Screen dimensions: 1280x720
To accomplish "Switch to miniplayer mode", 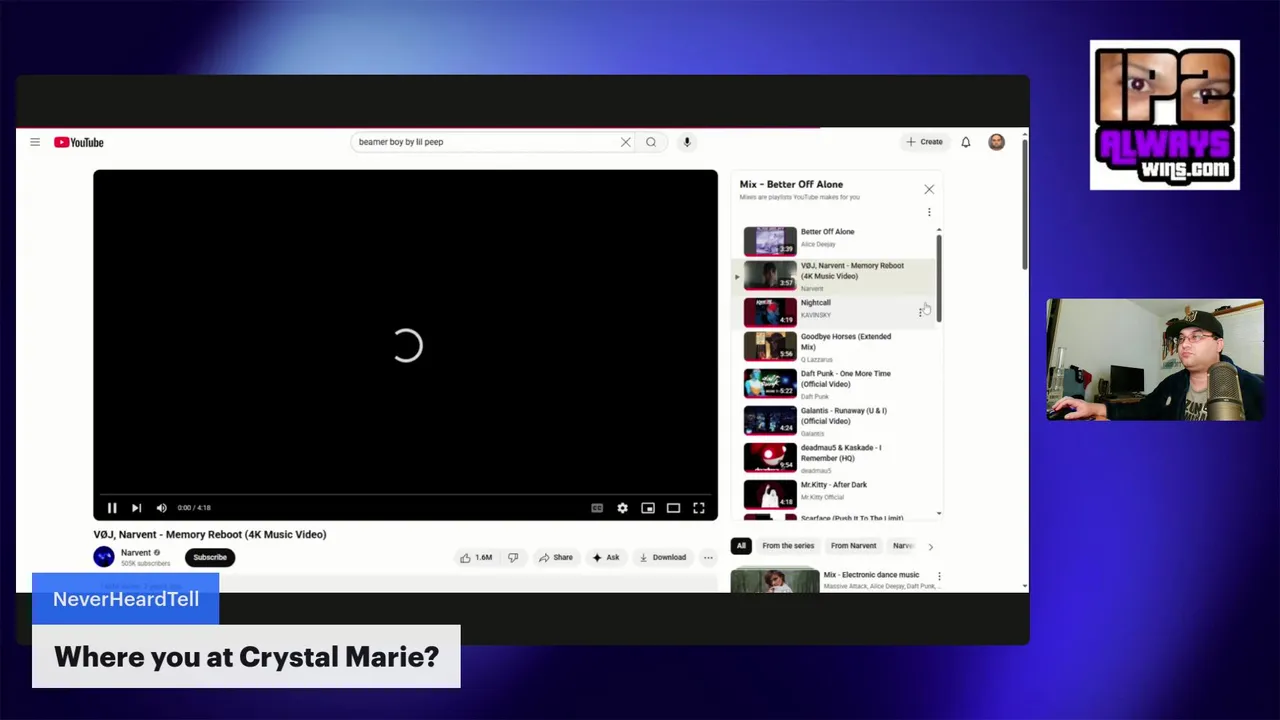I will [648, 508].
